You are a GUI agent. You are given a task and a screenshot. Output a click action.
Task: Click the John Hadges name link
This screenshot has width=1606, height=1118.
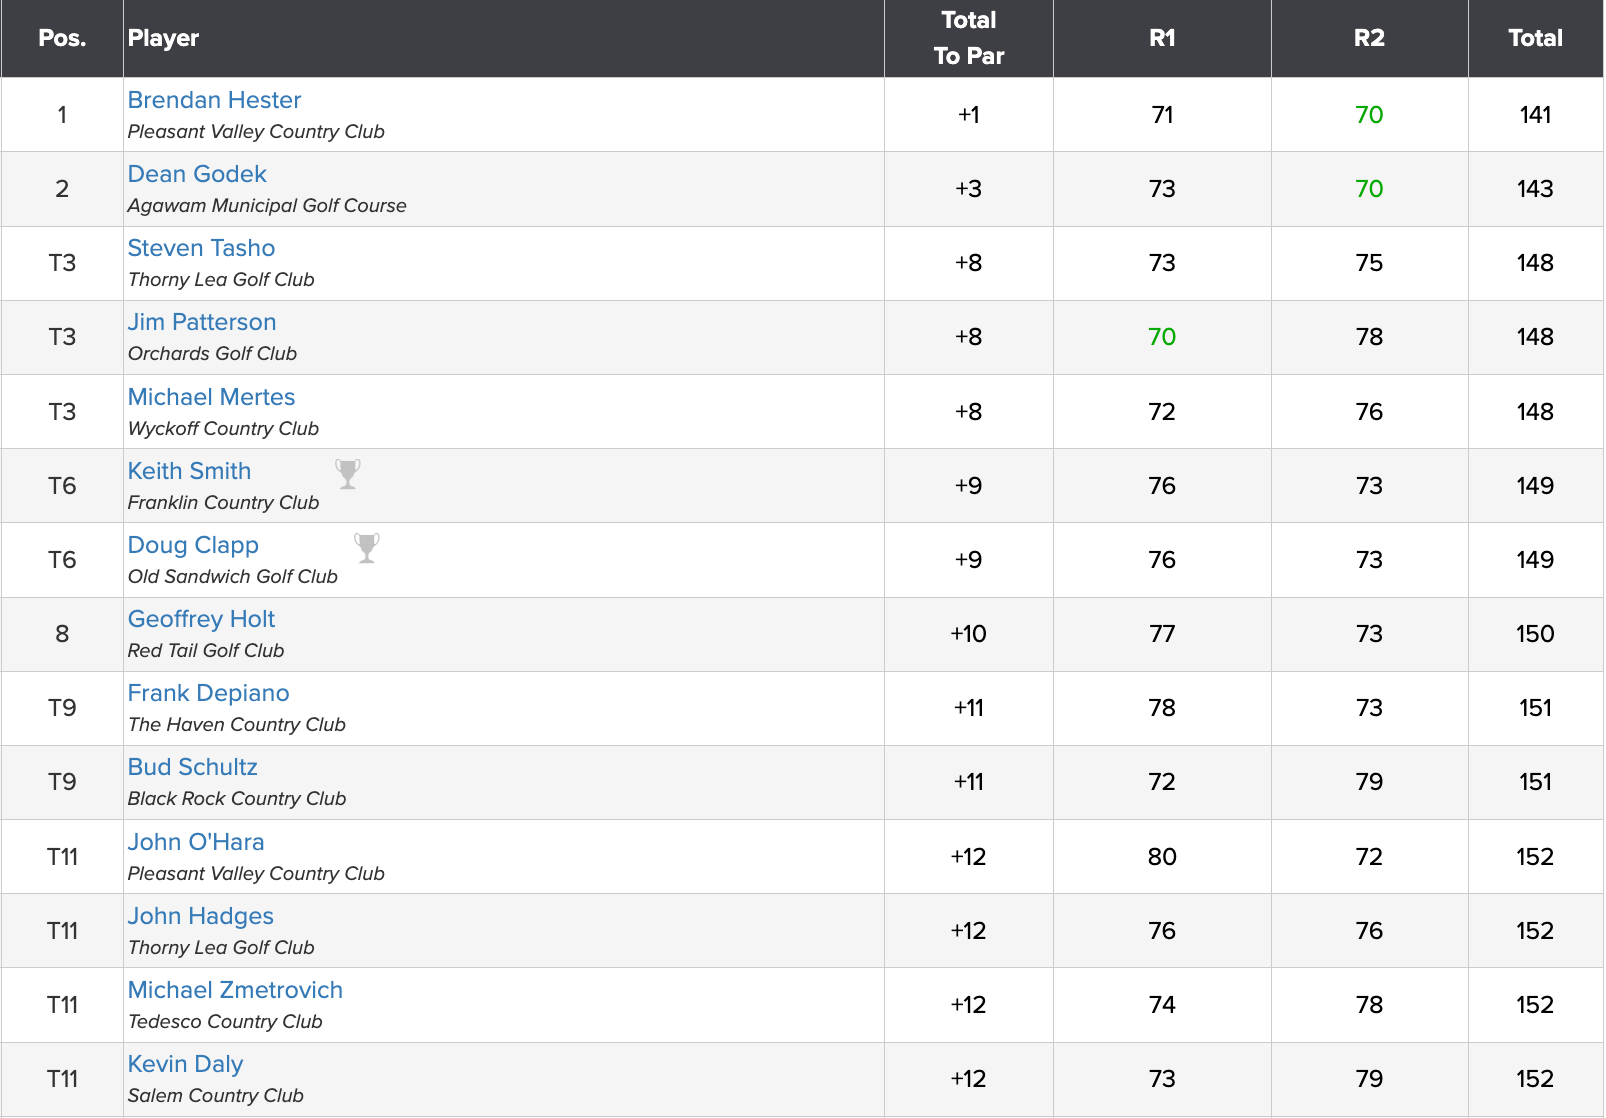[200, 916]
